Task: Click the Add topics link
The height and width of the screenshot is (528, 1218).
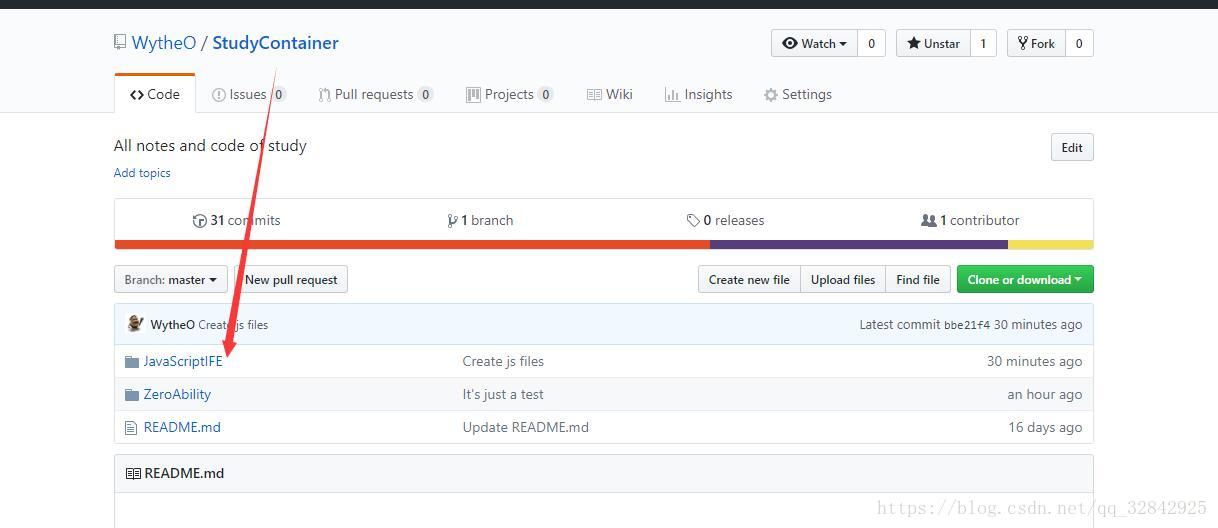Action: coord(142,173)
